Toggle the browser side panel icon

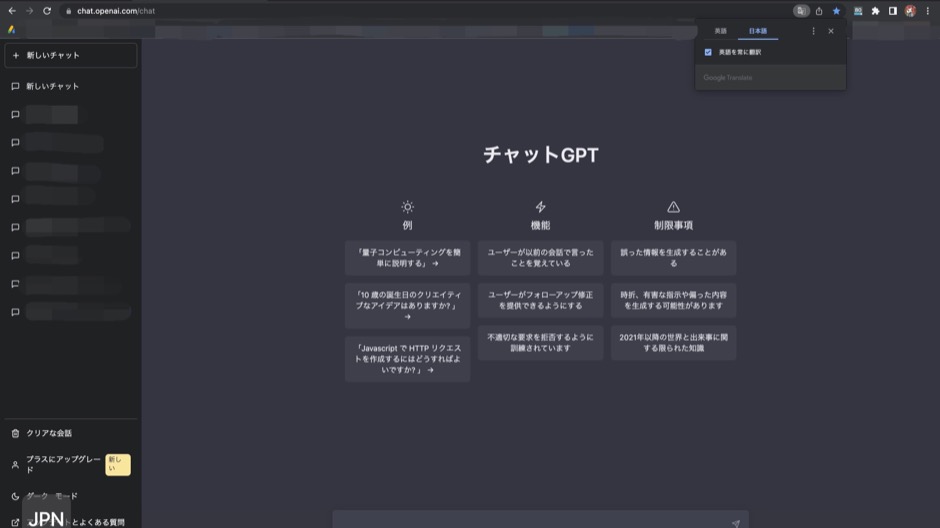tap(893, 11)
